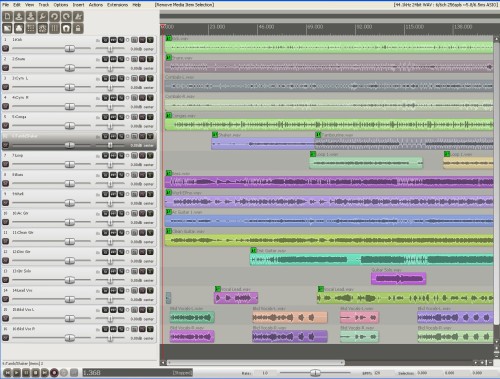500x379 pixels.
Task: Click the 1.368 time position display
Action: click(x=138, y=373)
